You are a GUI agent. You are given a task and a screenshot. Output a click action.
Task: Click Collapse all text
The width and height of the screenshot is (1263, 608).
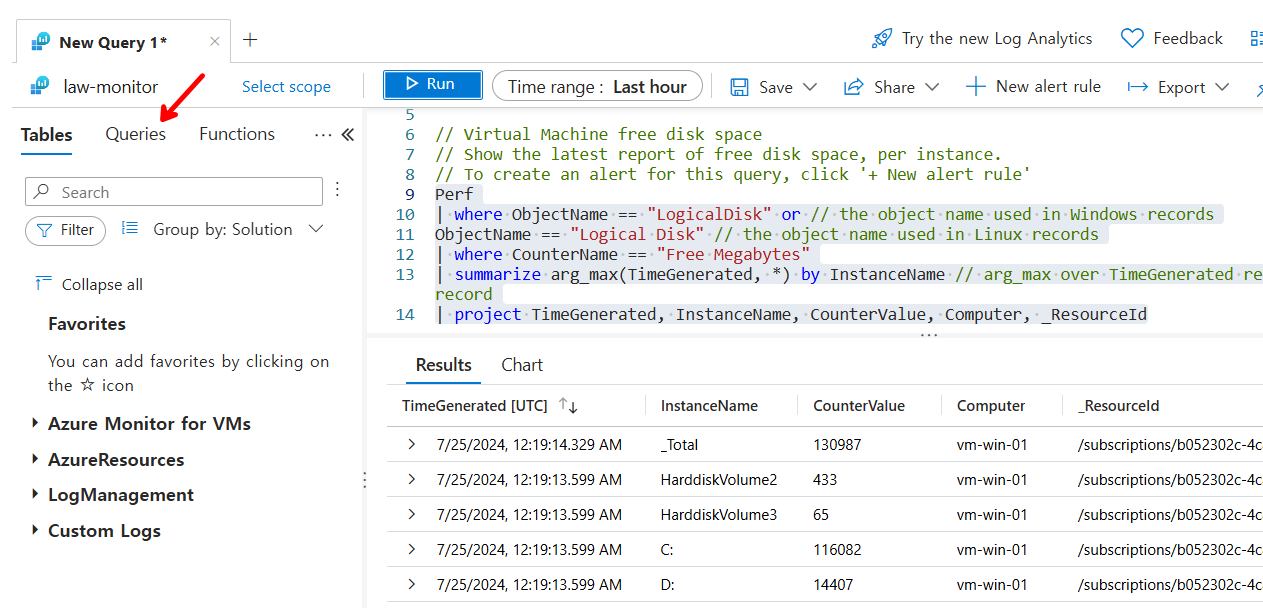point(102,285)
